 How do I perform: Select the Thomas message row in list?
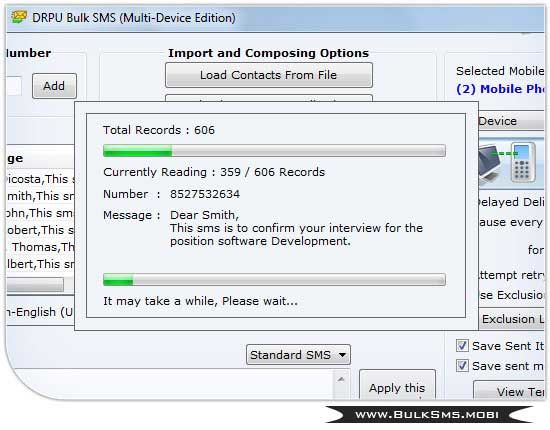(40, 247)
